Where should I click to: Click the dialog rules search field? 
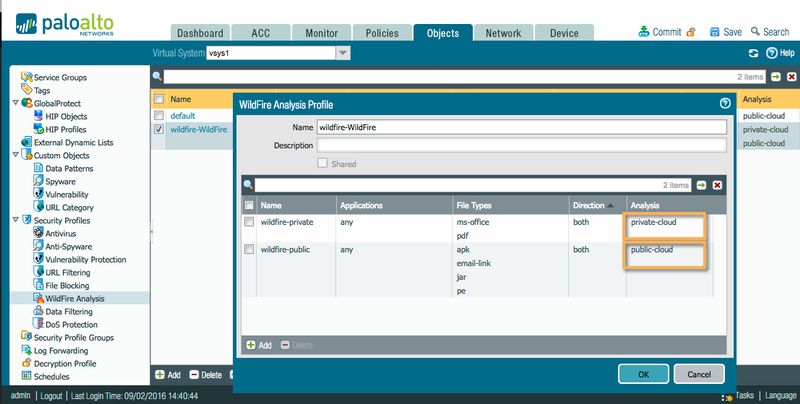click(472, 185)
